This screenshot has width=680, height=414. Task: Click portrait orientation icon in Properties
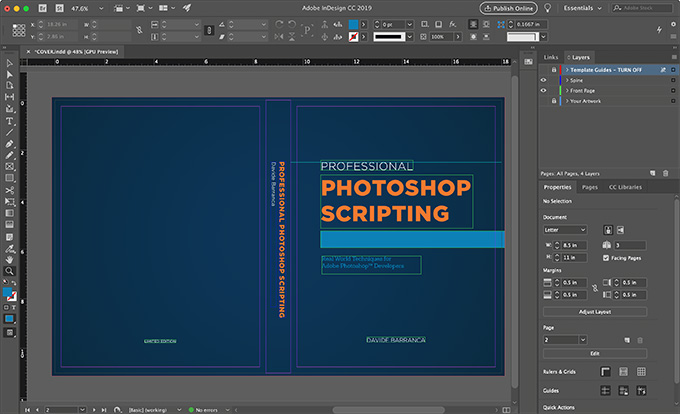608,230
